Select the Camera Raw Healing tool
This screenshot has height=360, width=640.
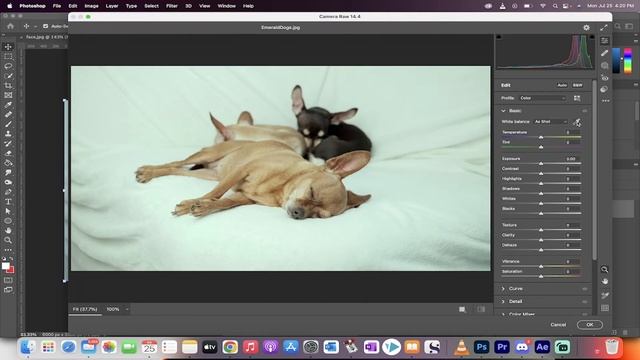604,53
